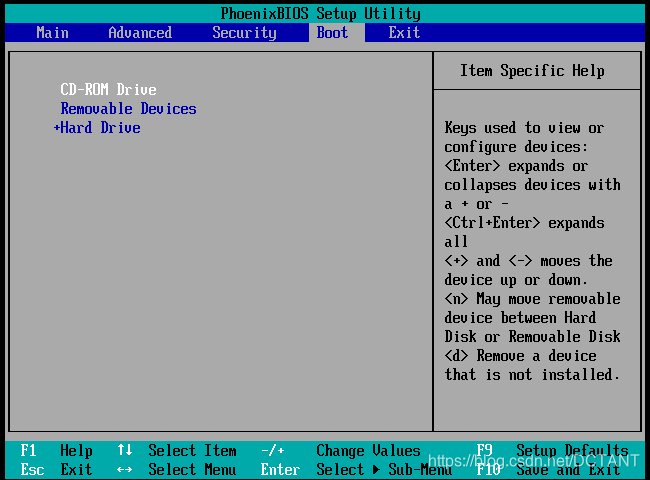
Task: Click the '<+> and <-> moves the' help line
Action: (528, 261)
